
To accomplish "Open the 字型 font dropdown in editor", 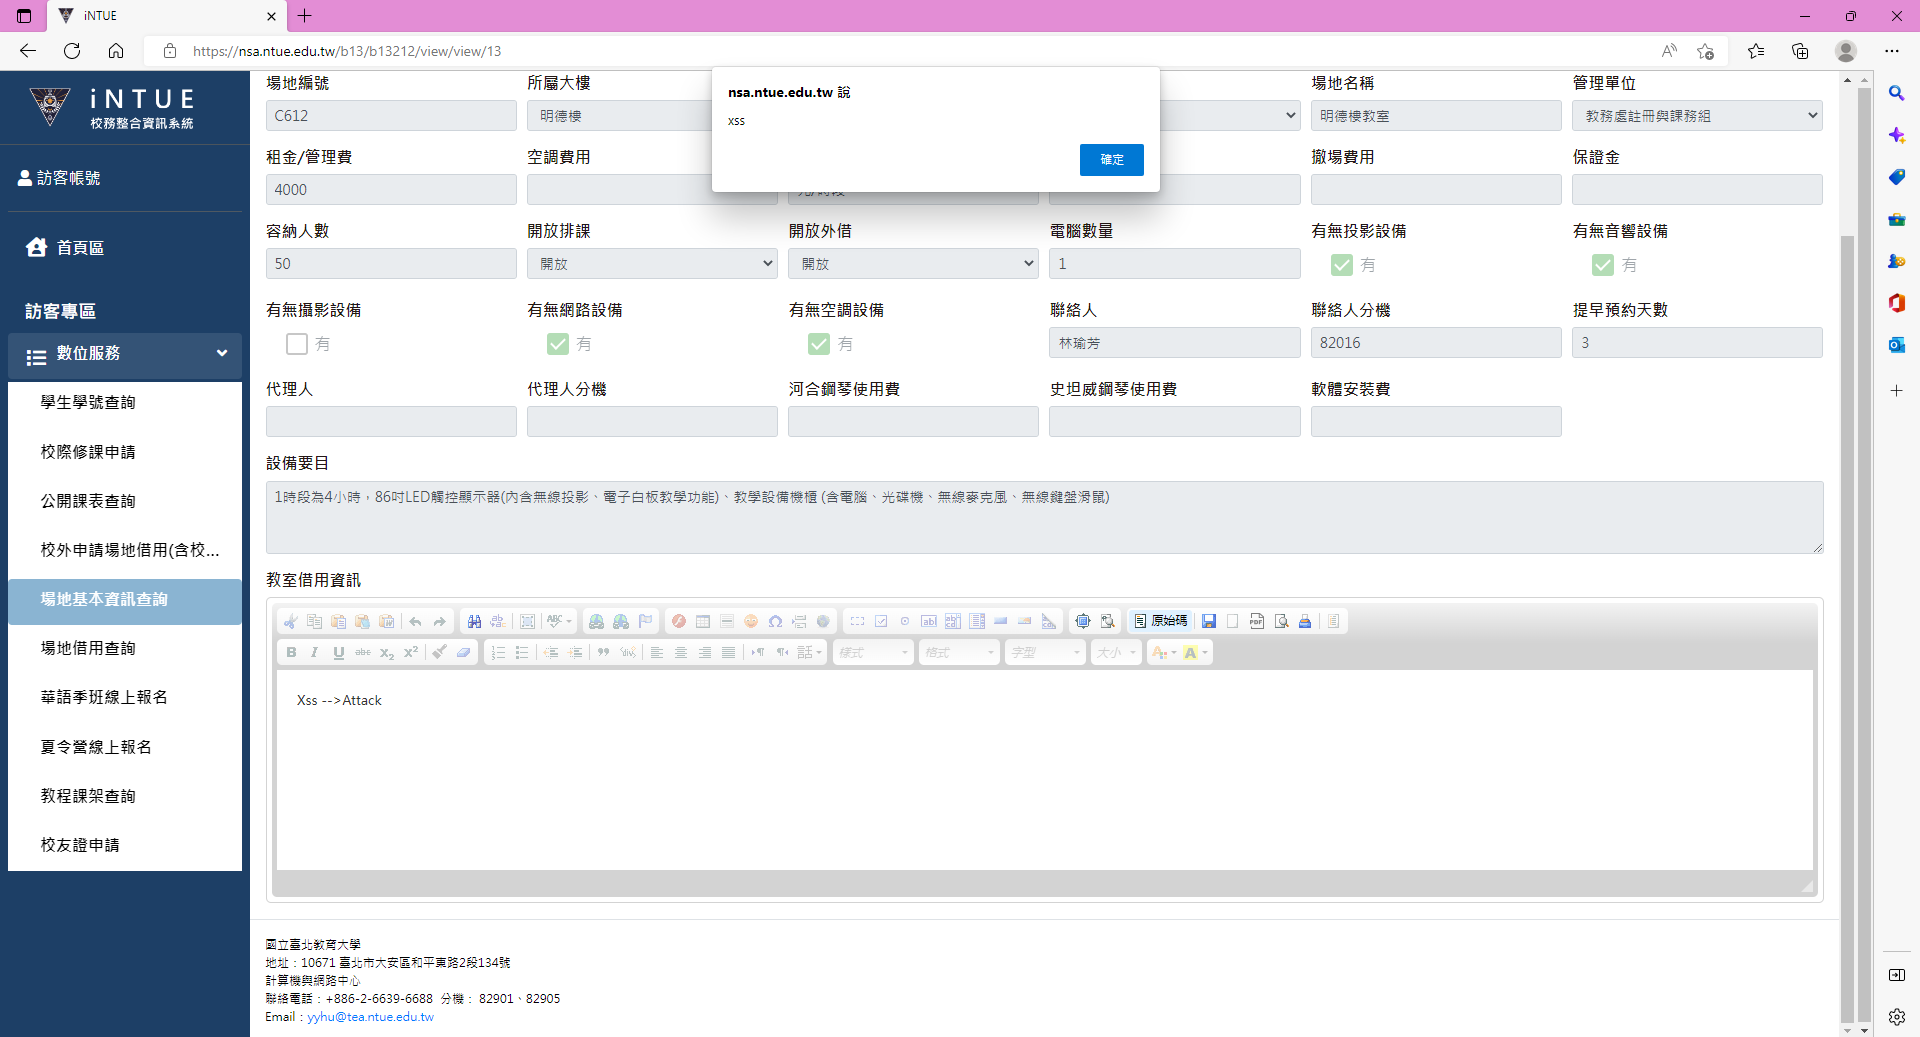I will (x=1046, y=652).
